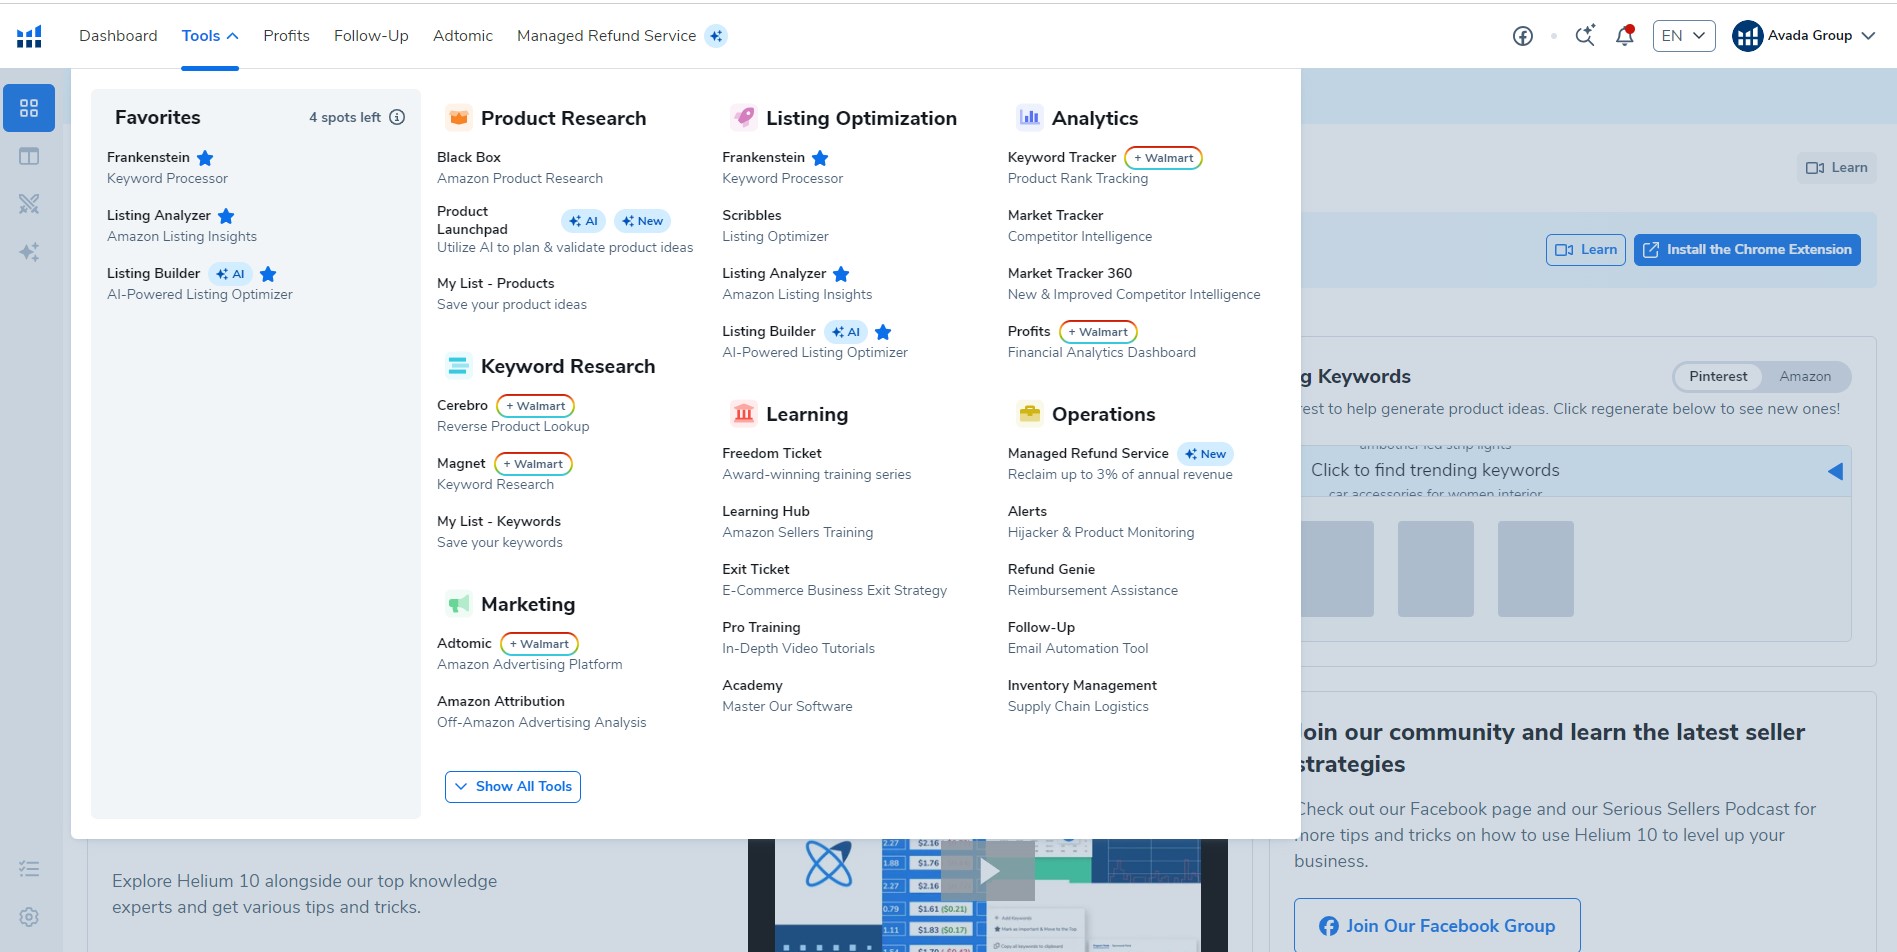This screenshot has height=952, width=1897.
Task: Open the EN language dropdown
Action: click(1682, 35)
